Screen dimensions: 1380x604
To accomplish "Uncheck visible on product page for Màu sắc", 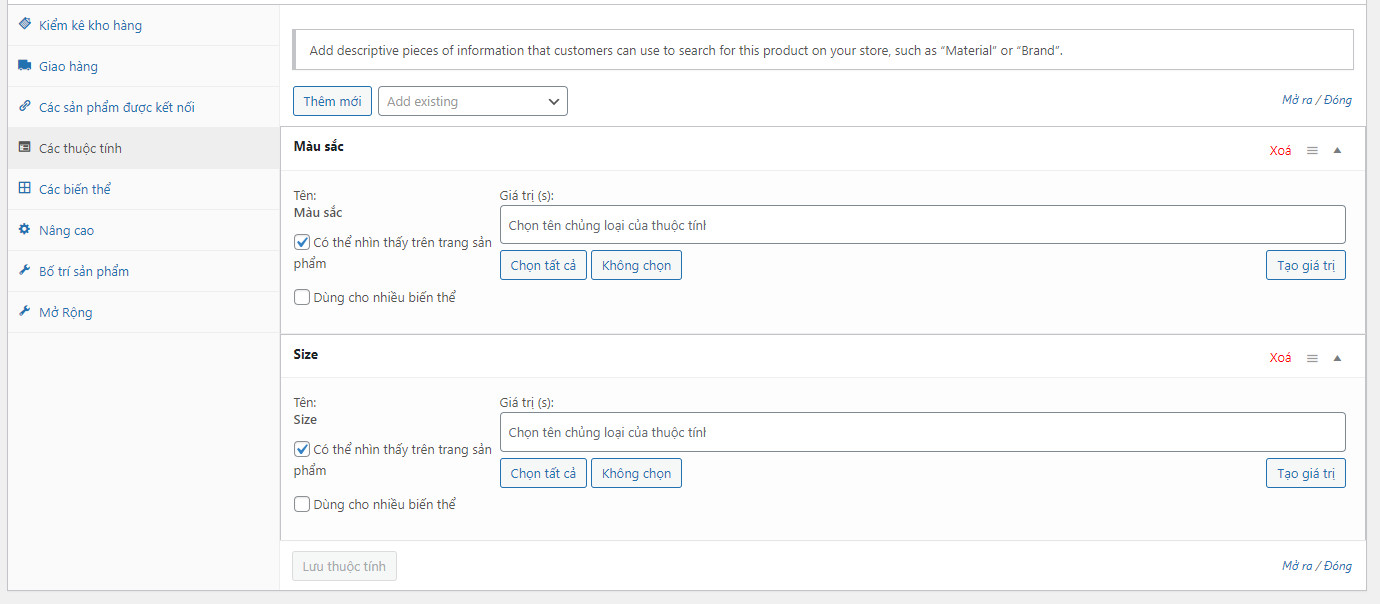I will pos(302,242).
